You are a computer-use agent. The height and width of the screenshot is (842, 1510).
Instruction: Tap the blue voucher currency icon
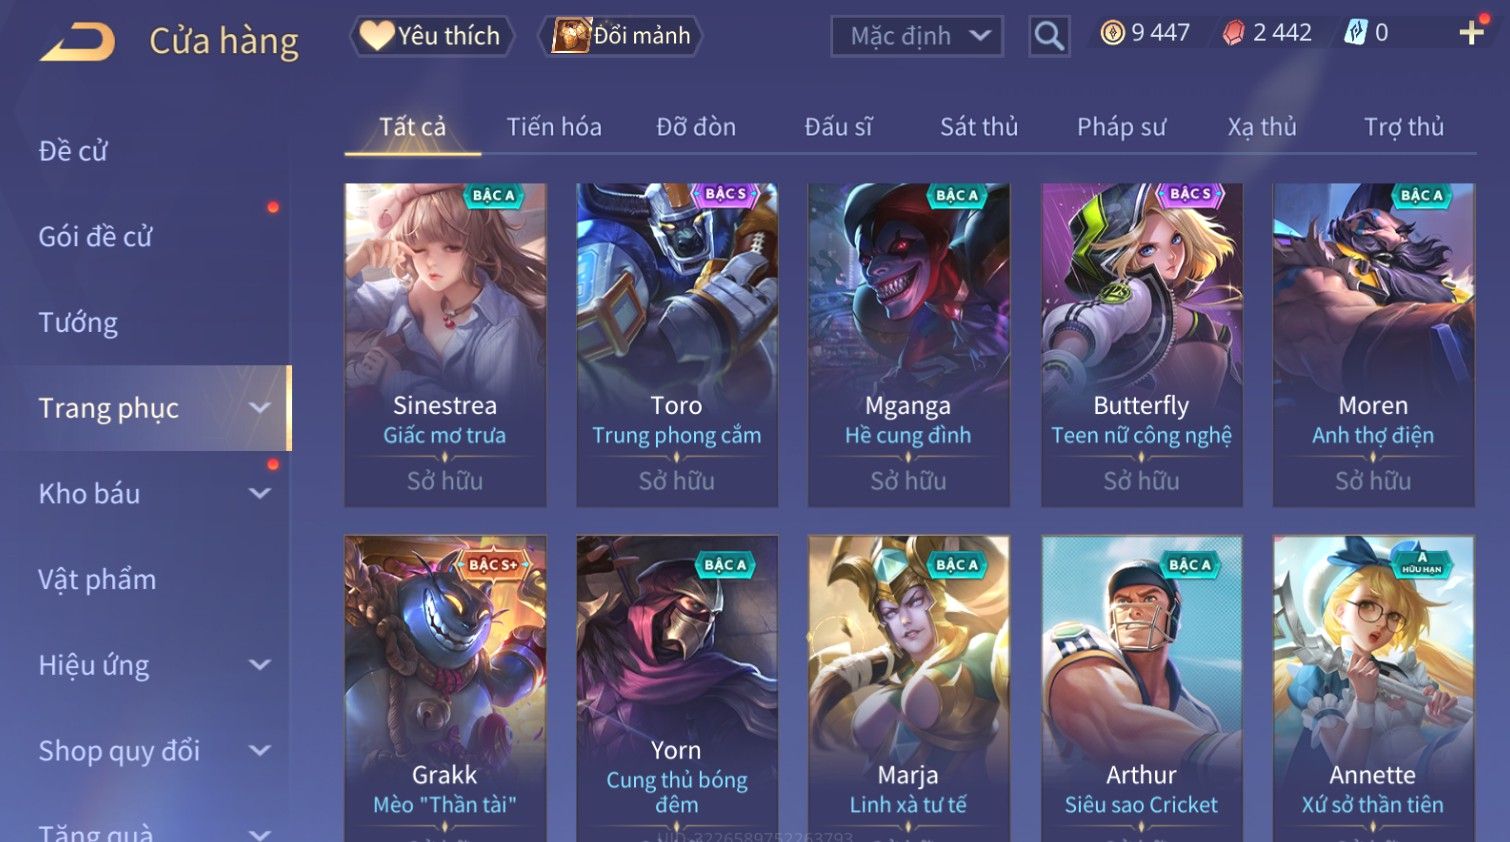pyautogui.click(x=1355, y=33)
